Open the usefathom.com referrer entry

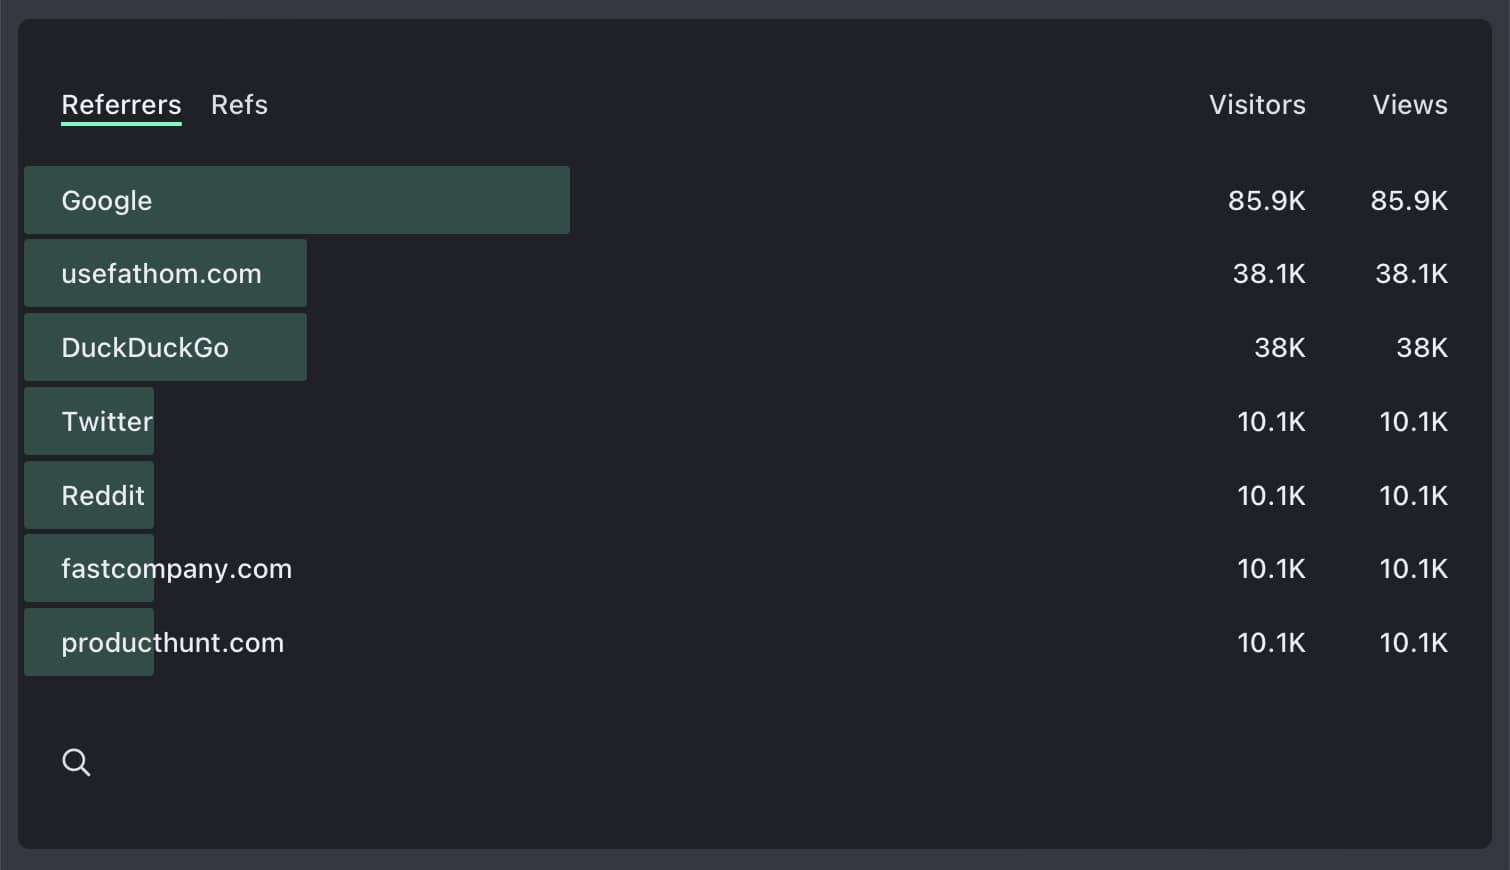(165, 273)
